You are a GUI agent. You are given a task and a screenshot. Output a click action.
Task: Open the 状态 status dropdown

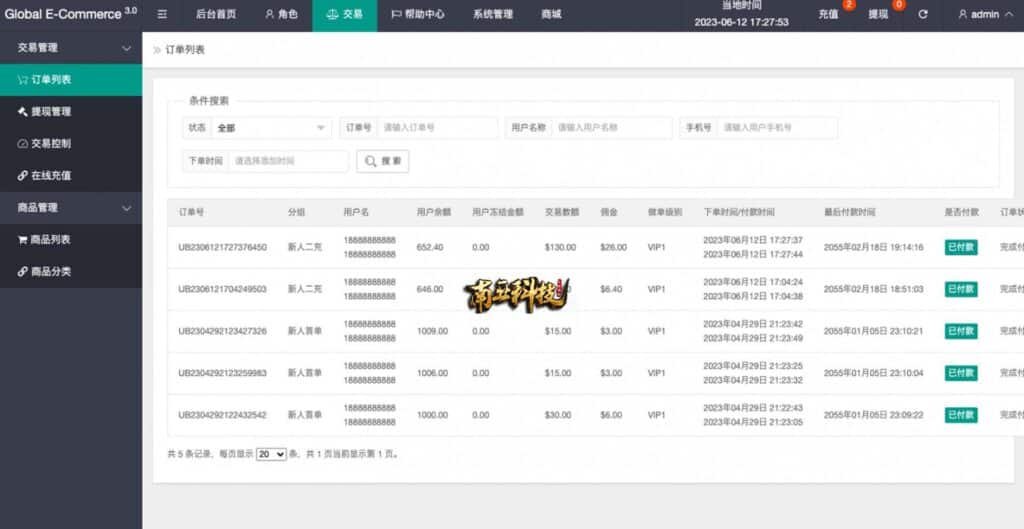coord(272,128)
